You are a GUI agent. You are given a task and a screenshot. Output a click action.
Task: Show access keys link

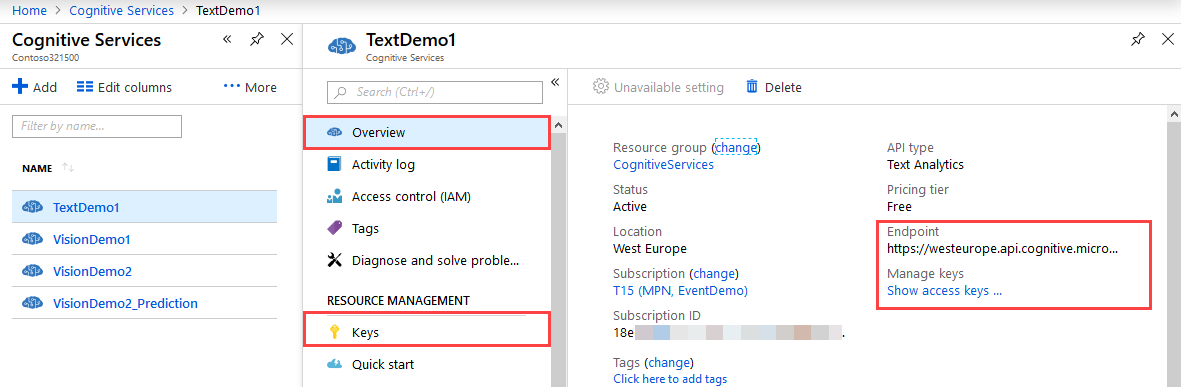(x=944, y=290)
